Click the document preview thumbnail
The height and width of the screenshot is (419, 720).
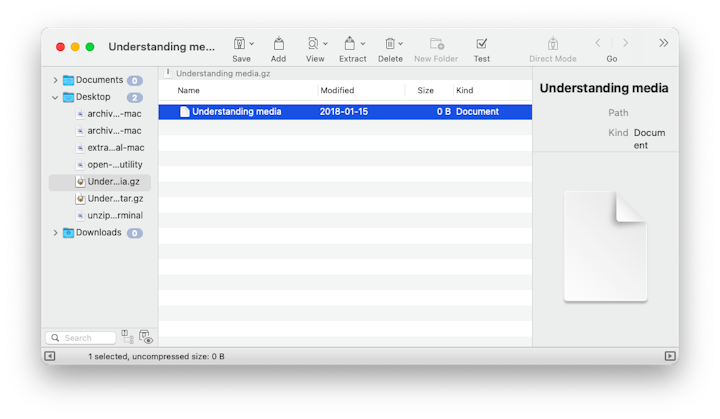coord(605,247)
